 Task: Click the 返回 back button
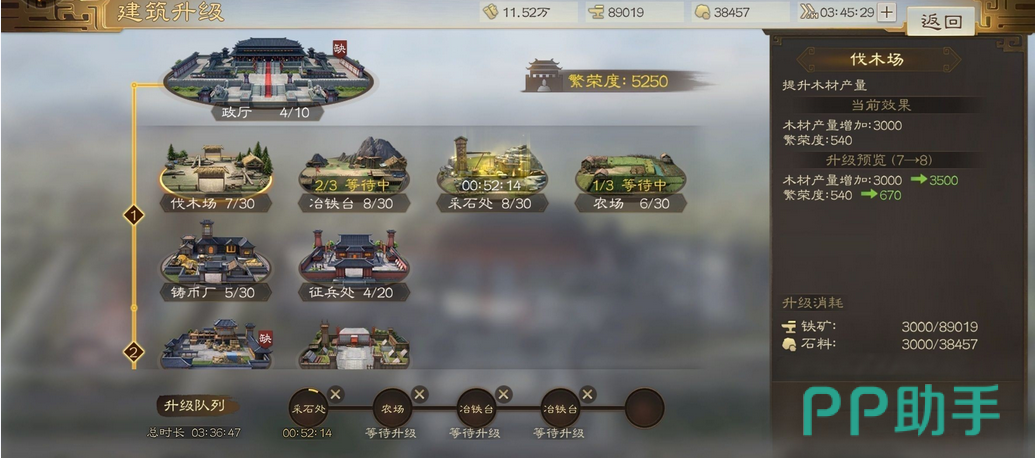941,22
